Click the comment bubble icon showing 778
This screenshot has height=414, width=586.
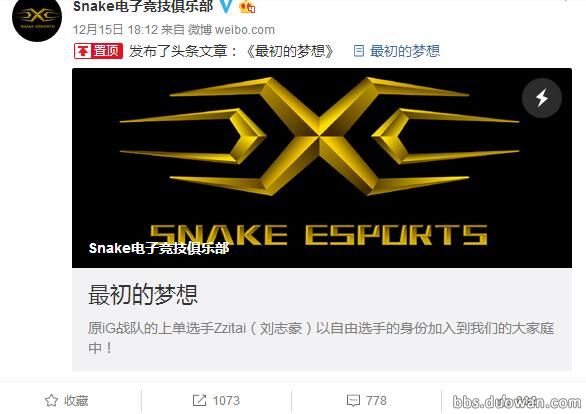pyautogui.click(x=353, y=401)
